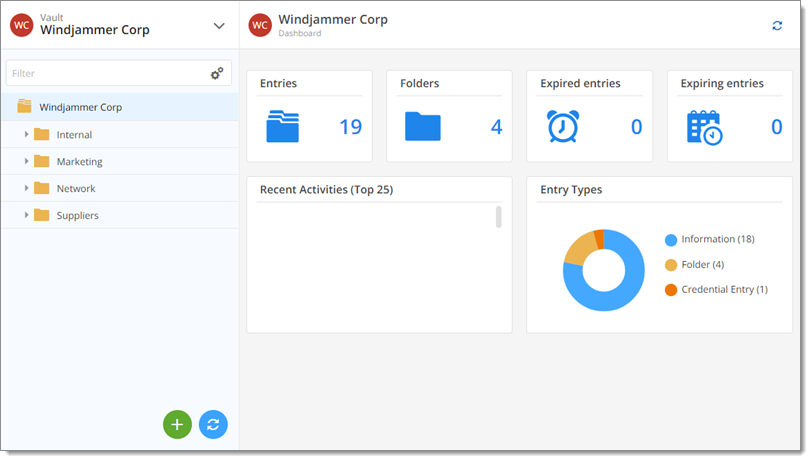This screenshot has width=811, height=461.
Task: Click the blue refresh button in sidebar
Action: click(213, 424)
